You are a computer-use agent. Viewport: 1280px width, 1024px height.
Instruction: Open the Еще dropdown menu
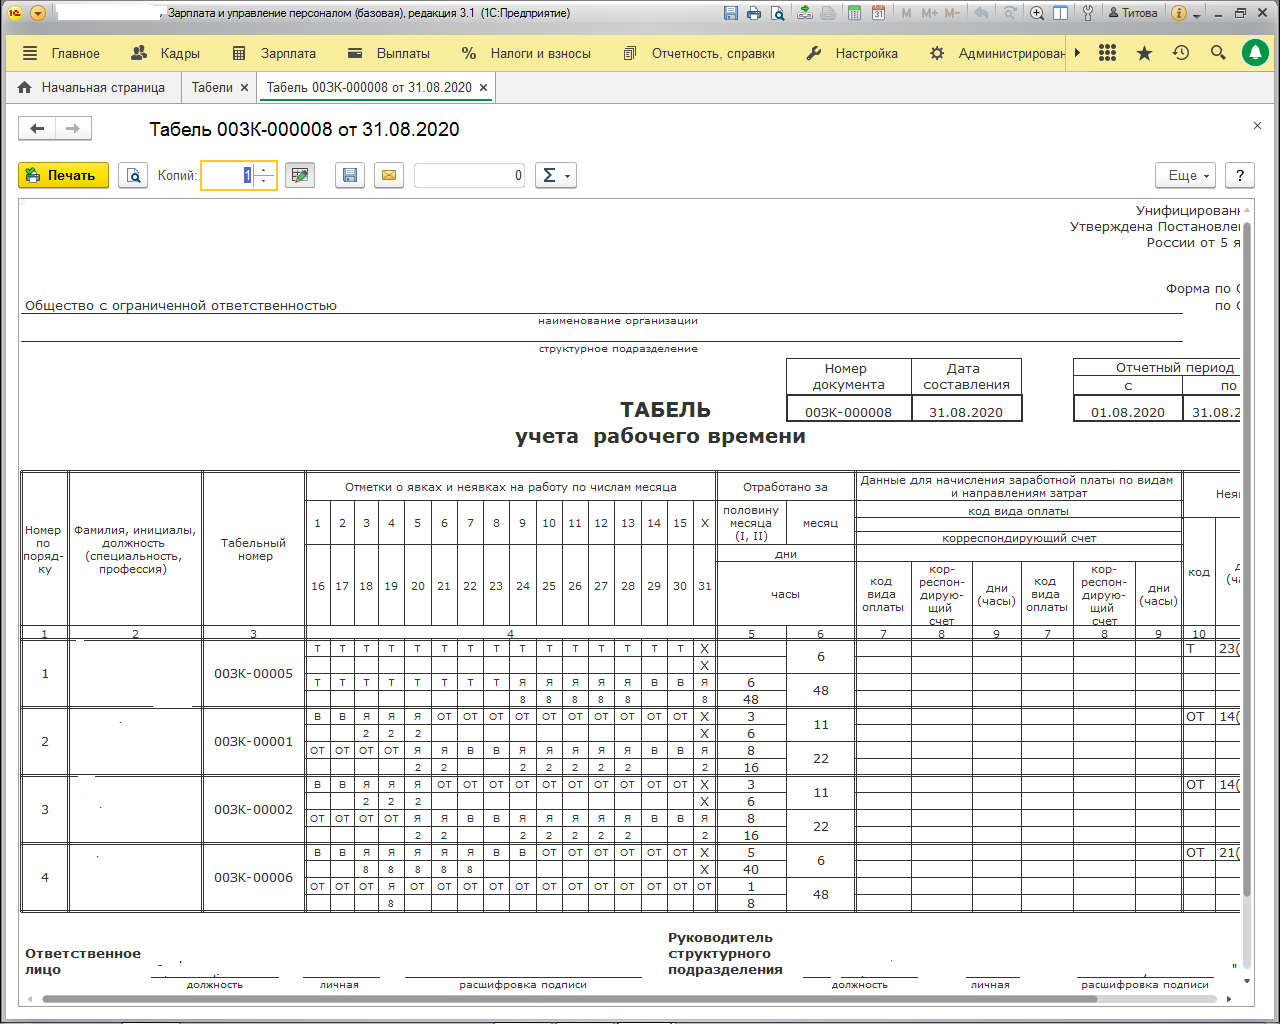(x=1185, y=176)
